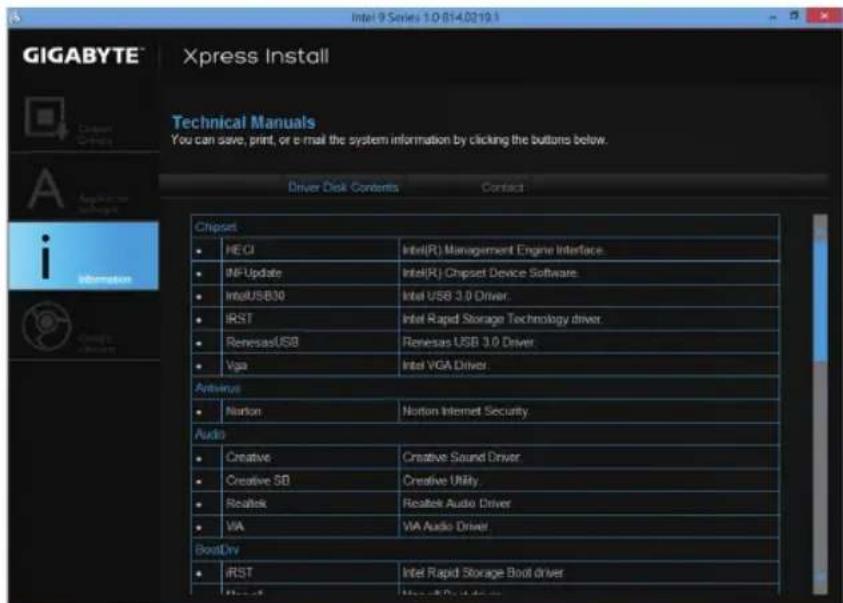Click Creative Utility description
This screenshot has height=603, width=843.
[440, 481]
